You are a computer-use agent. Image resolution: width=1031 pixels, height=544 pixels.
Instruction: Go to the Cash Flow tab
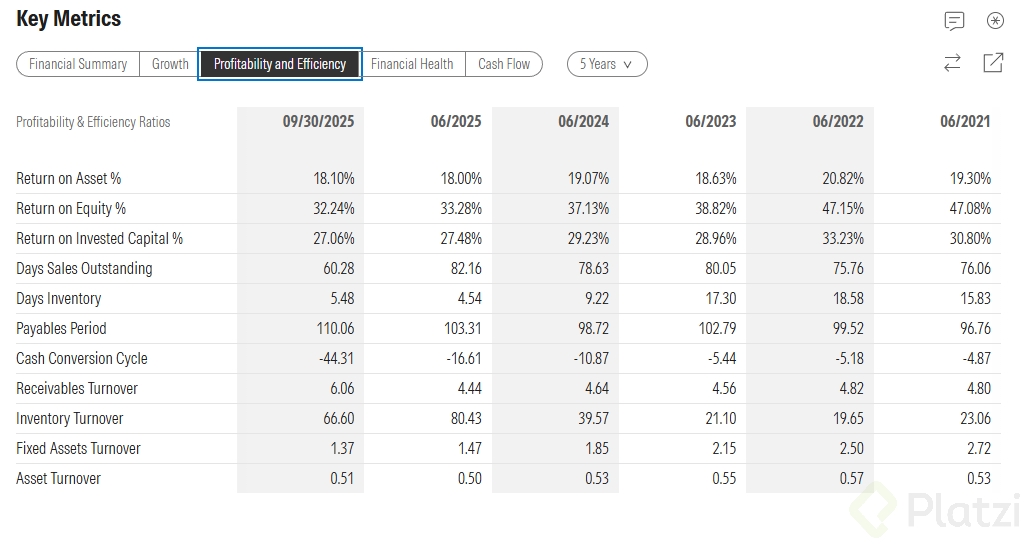click(504, 64)
